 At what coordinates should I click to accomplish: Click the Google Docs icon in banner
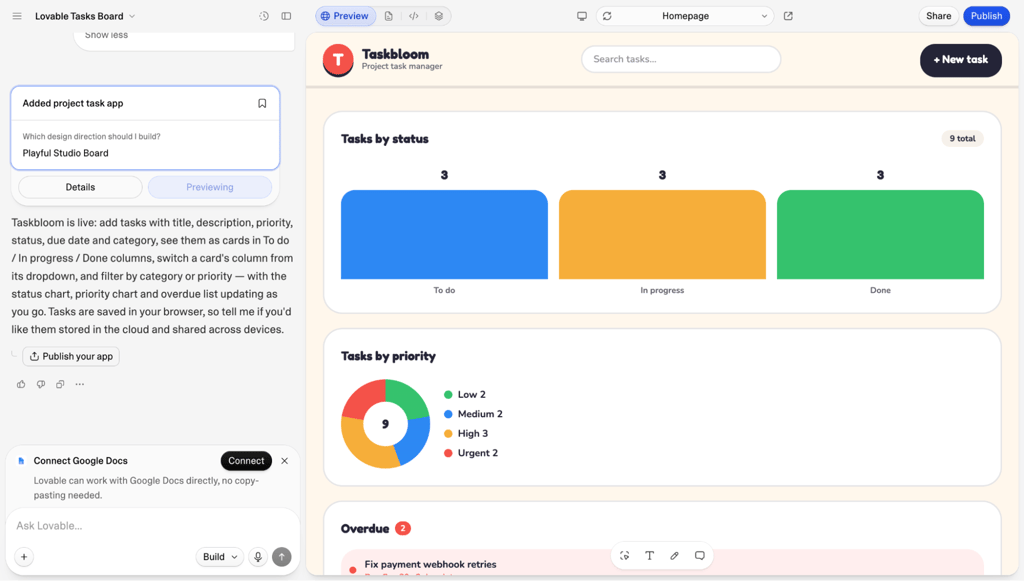coord(21,461)
